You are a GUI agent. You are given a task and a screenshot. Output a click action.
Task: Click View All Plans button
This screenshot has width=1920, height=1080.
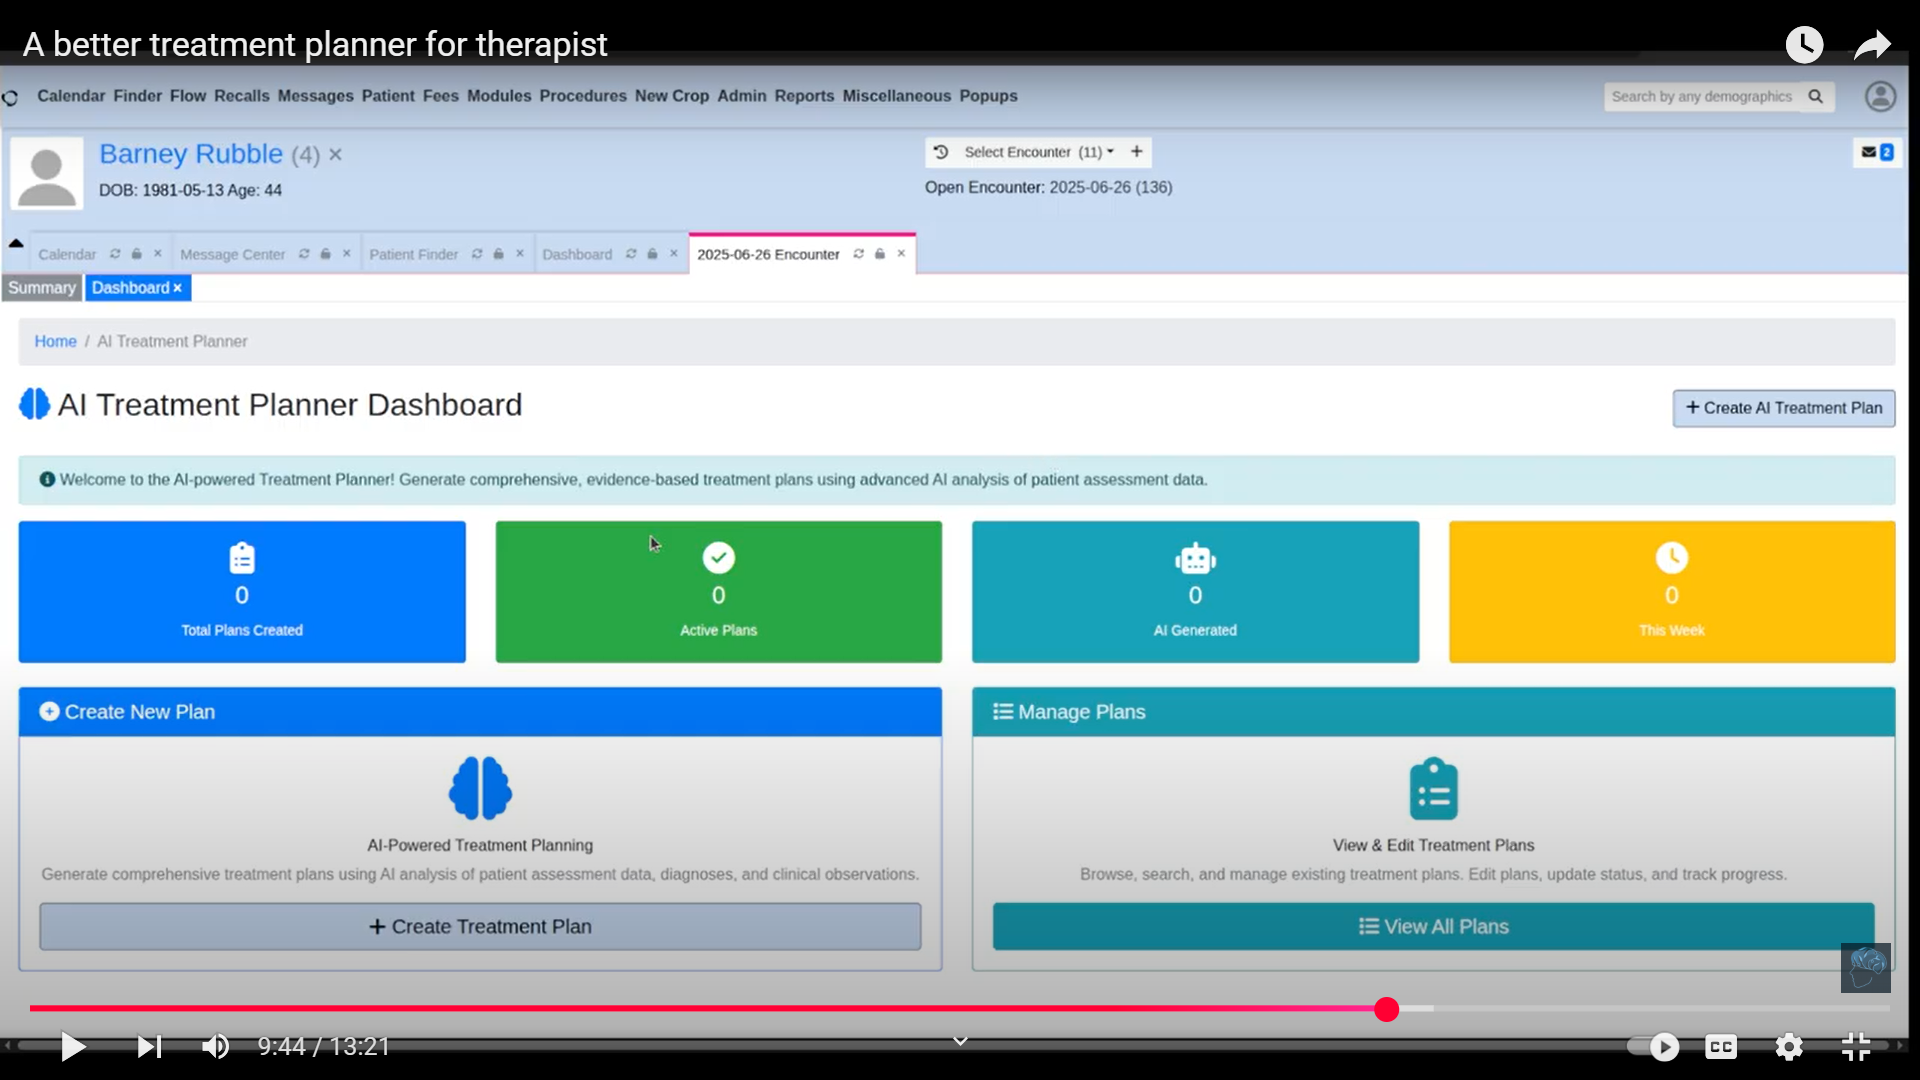(x=1433, y=927)
